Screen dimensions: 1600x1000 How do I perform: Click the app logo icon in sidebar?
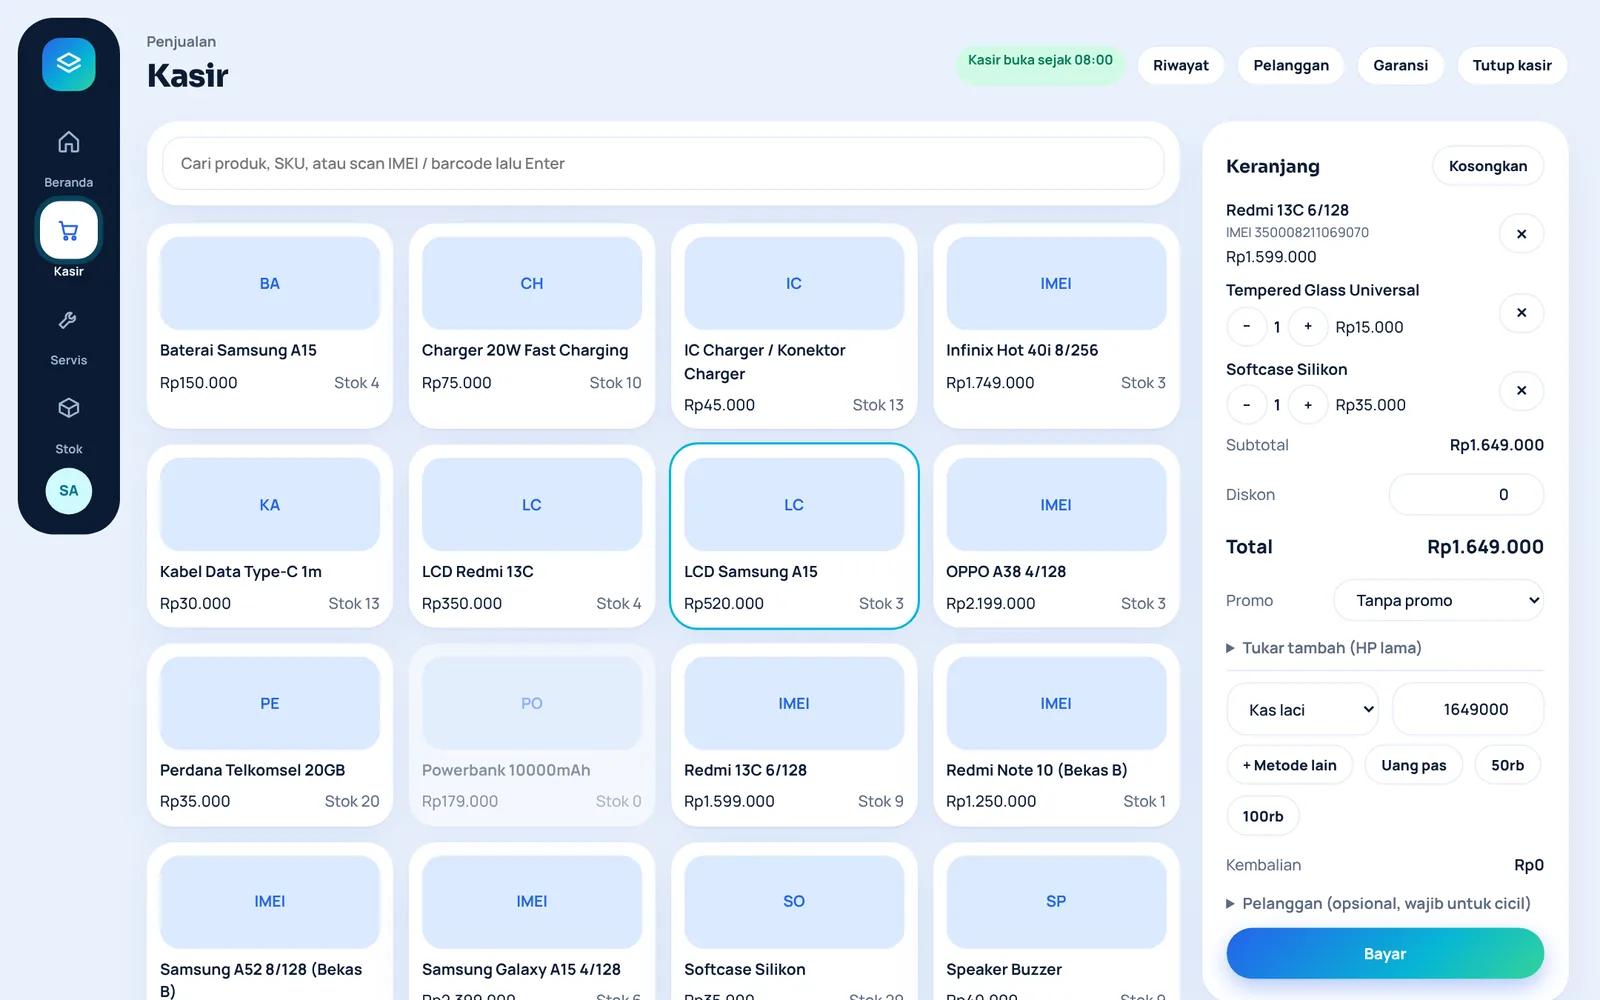point(69,64)
